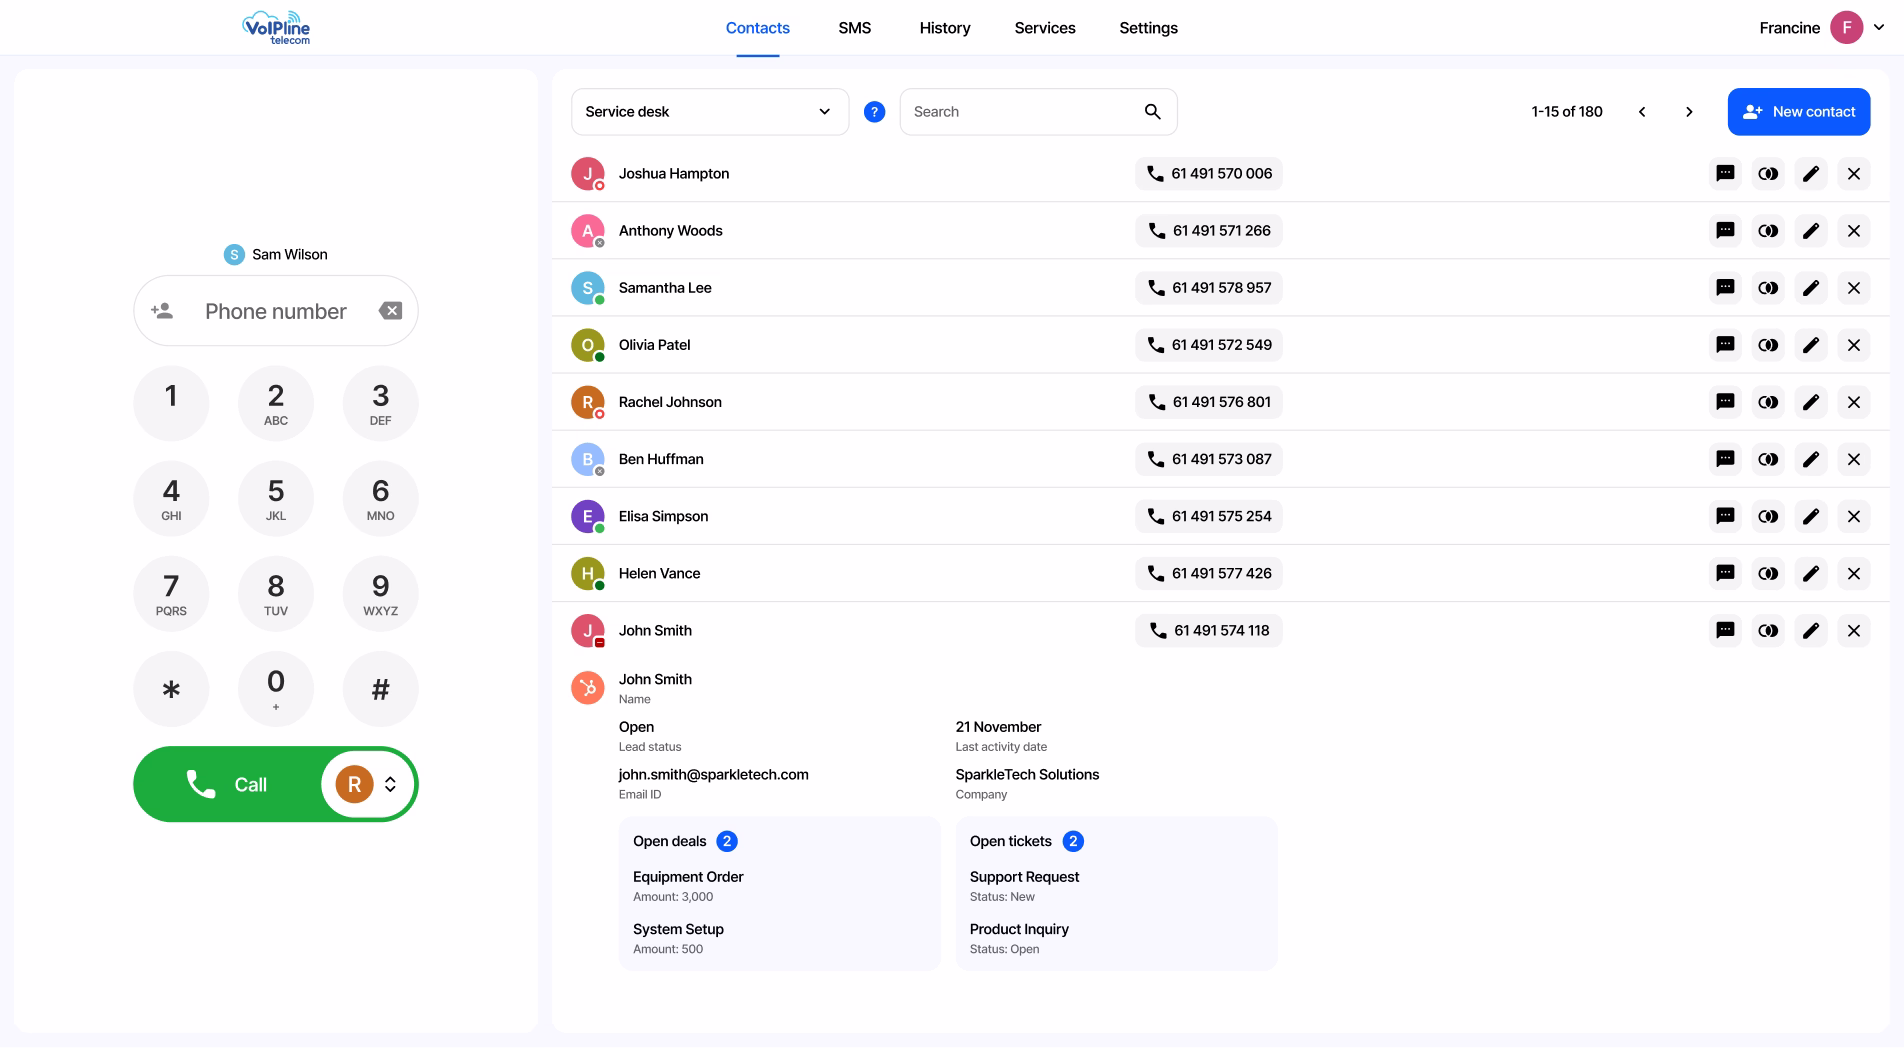Click the green Call button
The image size is (1904, 1048).
click(227, 785)
